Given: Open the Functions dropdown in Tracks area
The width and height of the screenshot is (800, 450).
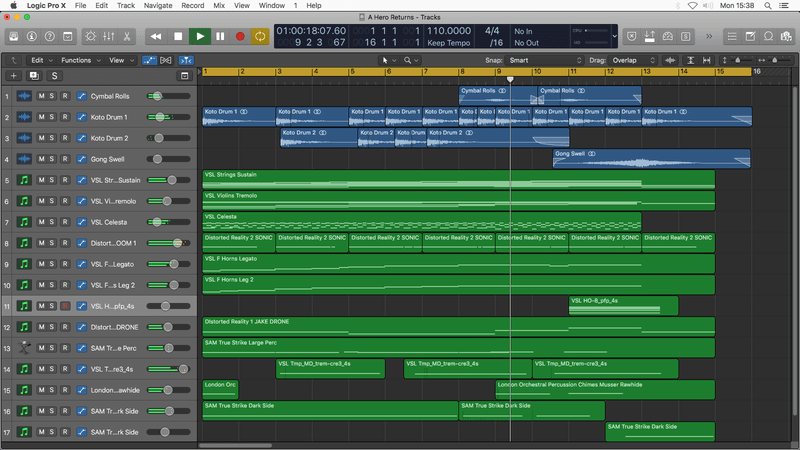Looking at the screenshot, I should coord(81,60).
